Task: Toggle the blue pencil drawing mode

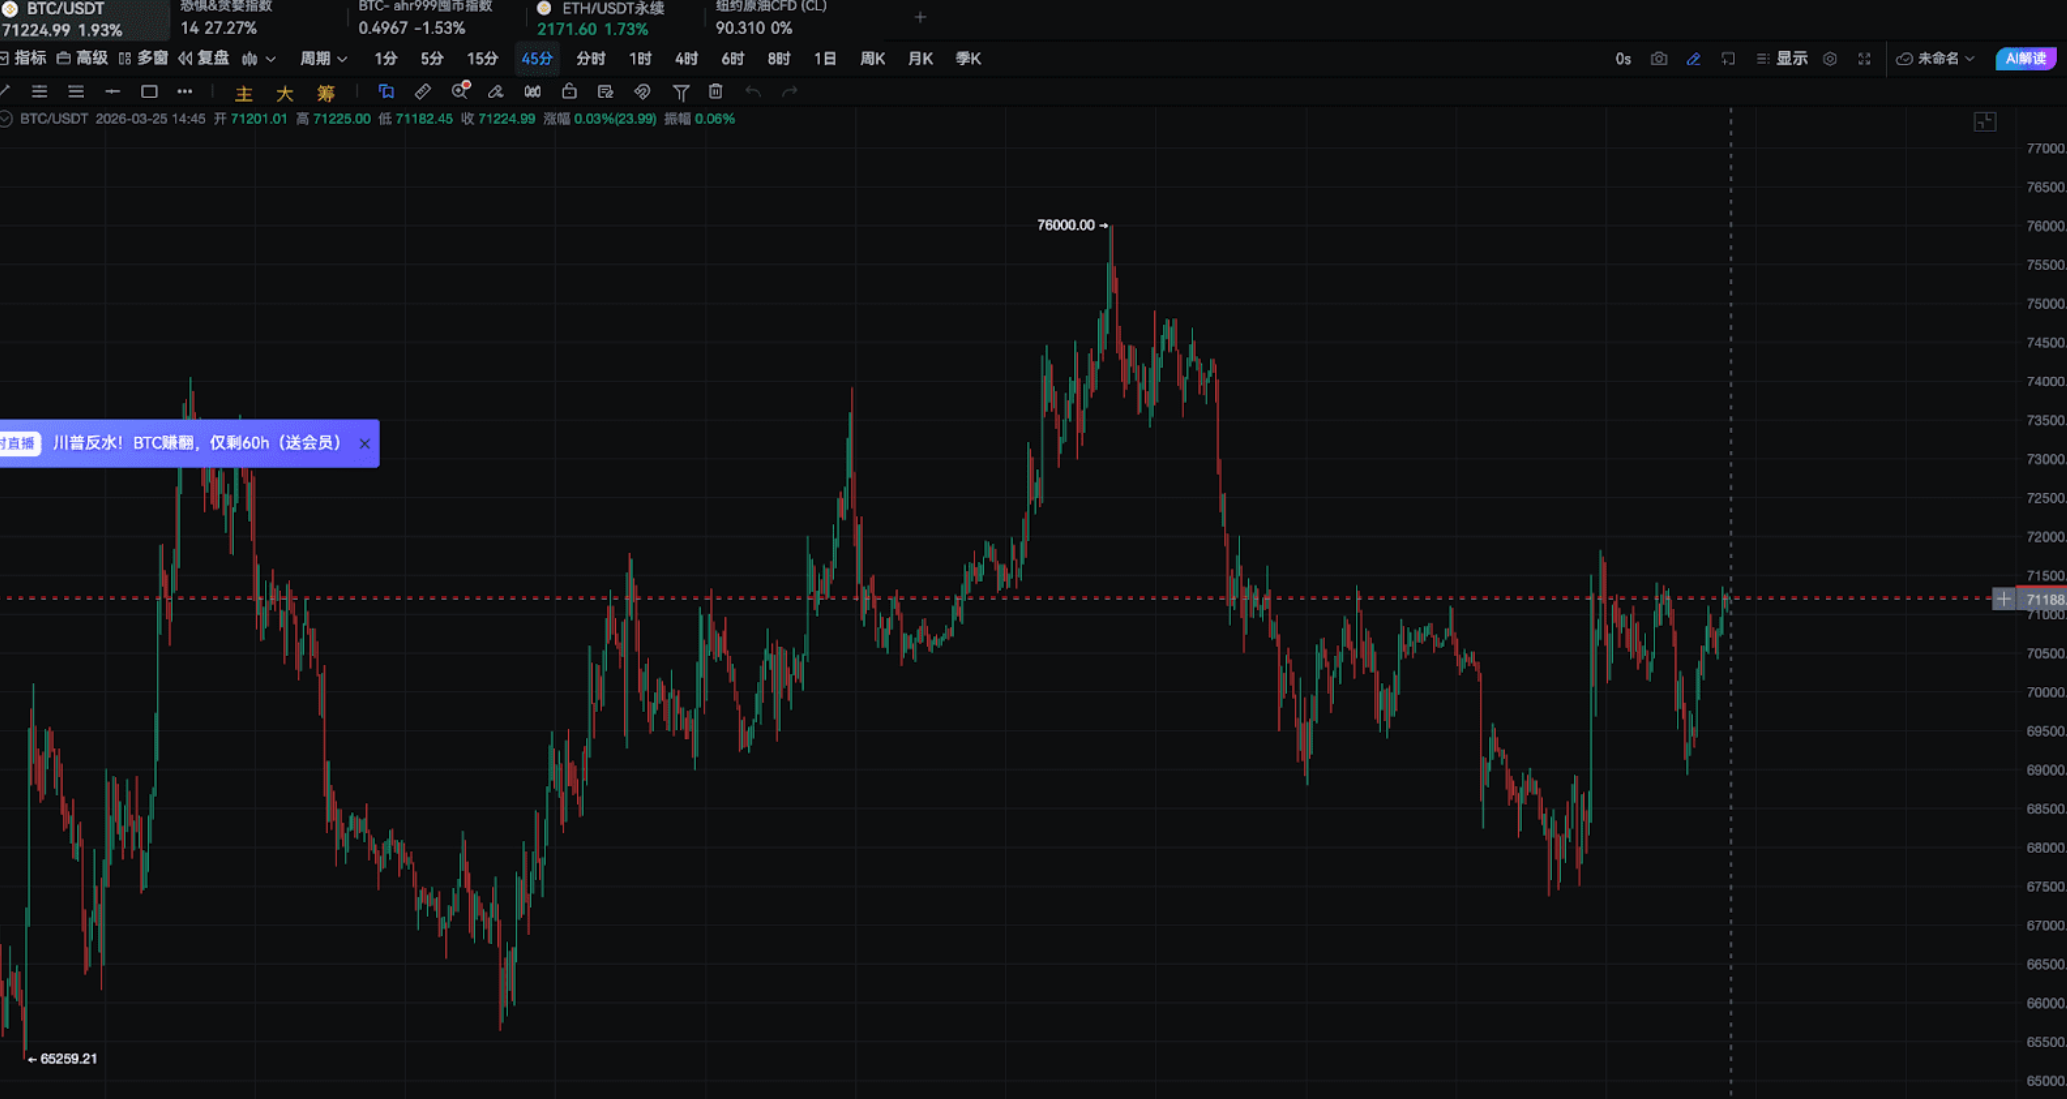Action: coord(1693,59)
